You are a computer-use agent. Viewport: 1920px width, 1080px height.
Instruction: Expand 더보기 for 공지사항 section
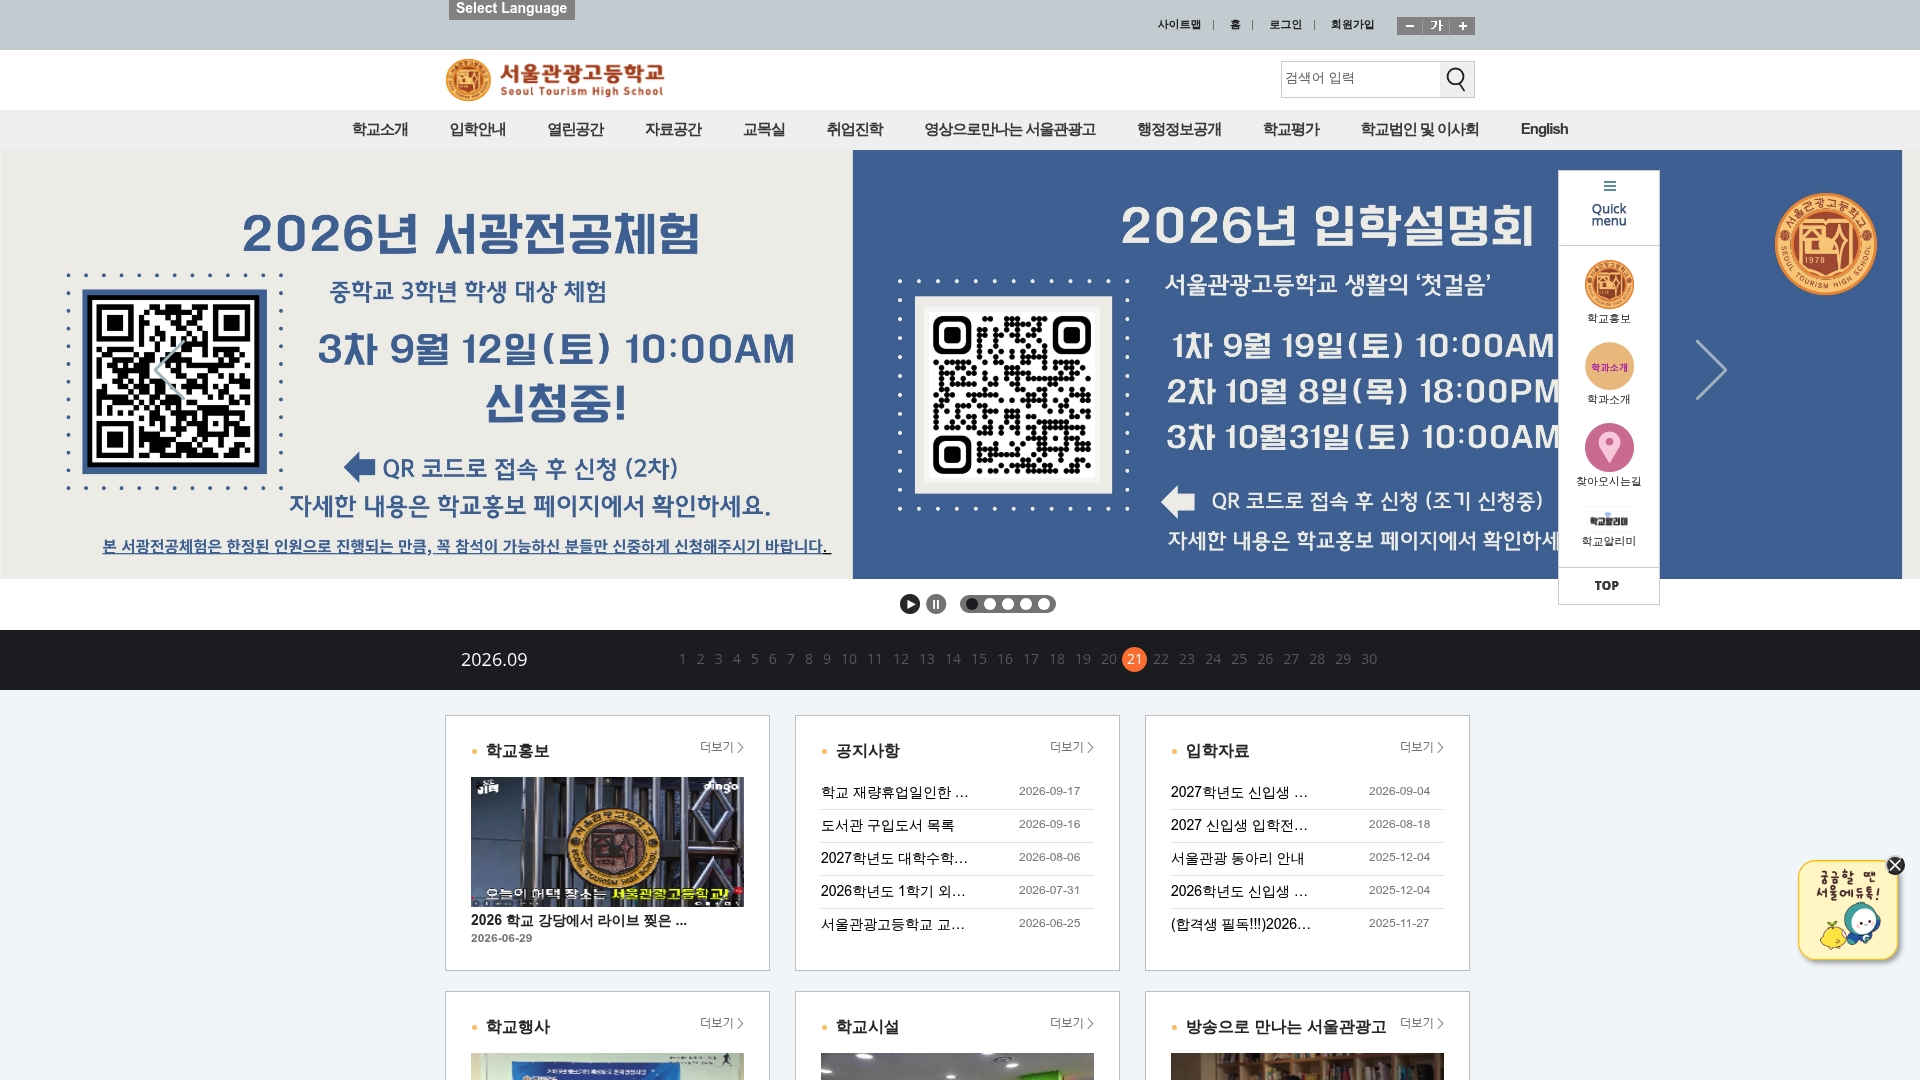click(x=1072, y=747)
